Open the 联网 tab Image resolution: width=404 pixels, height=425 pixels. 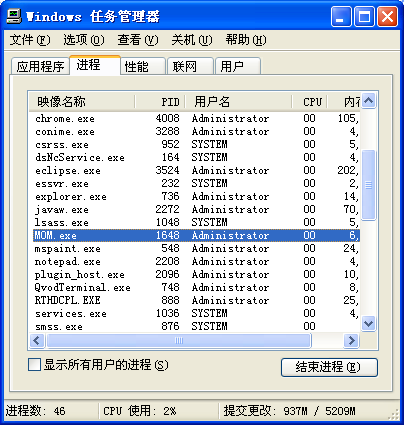(x=190, y=66)
